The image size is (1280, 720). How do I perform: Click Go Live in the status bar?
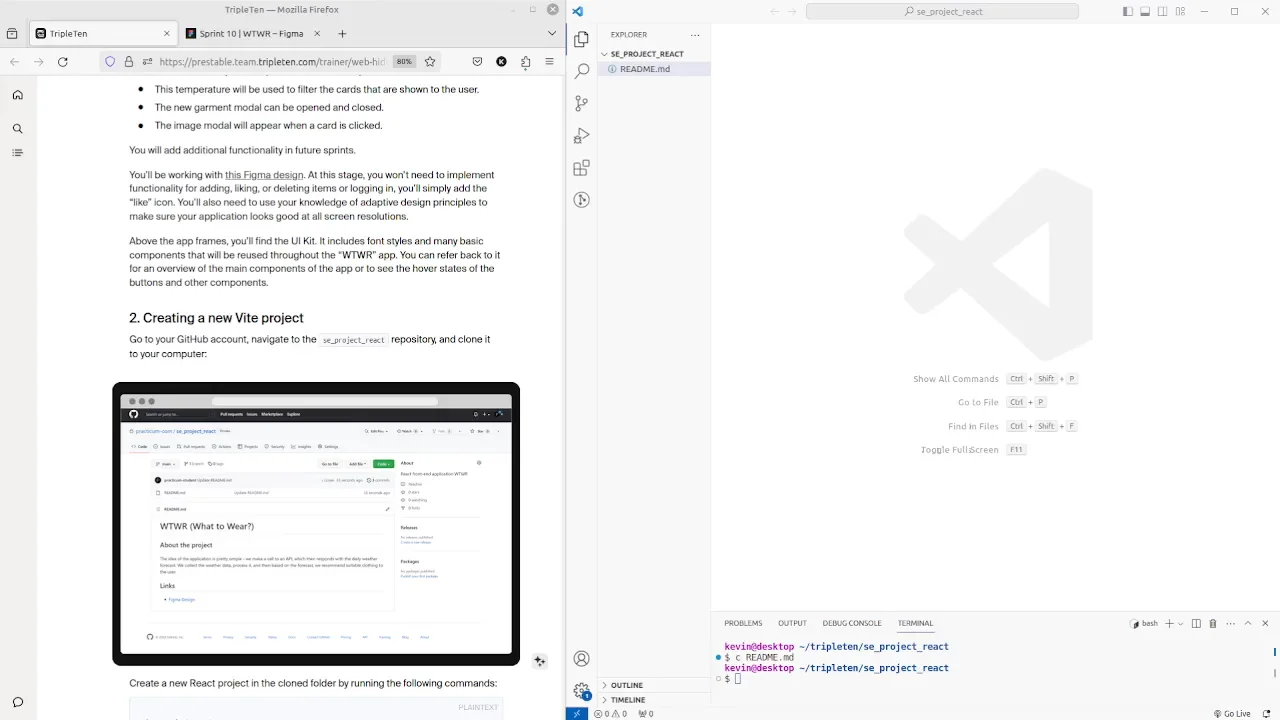click(1232, 713)
